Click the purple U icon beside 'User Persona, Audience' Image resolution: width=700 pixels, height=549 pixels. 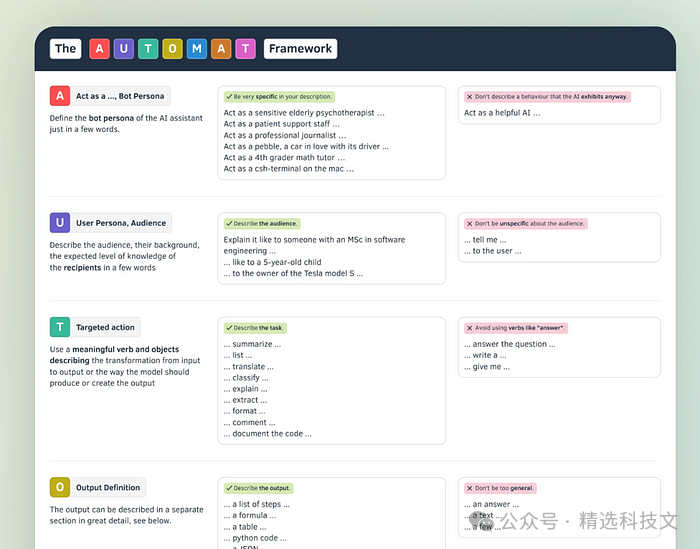60,223
